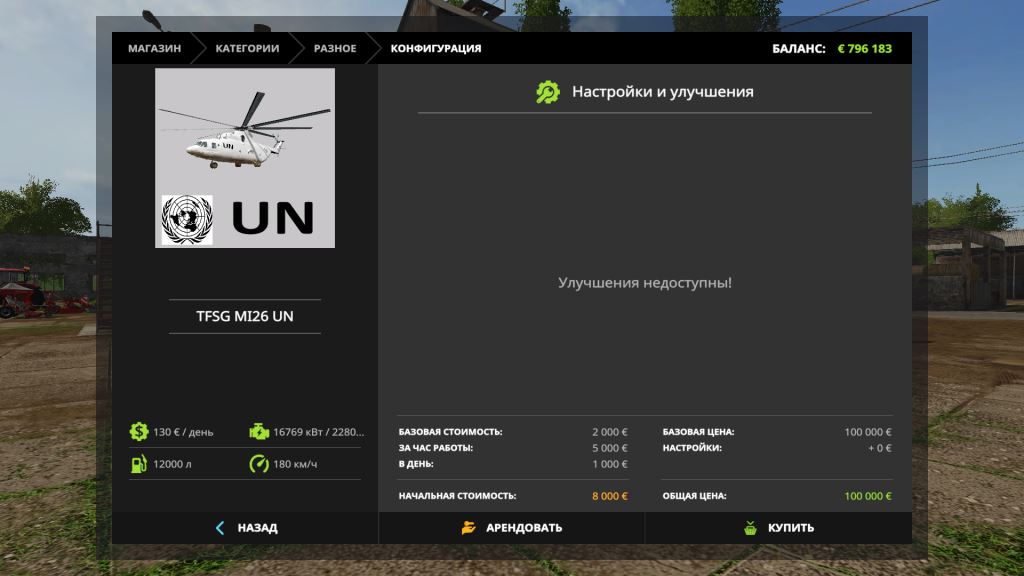1024x576 pixels.
Task: Click the UN helicopter preview image
Action: pyautogui.click(x=245, y=158)
